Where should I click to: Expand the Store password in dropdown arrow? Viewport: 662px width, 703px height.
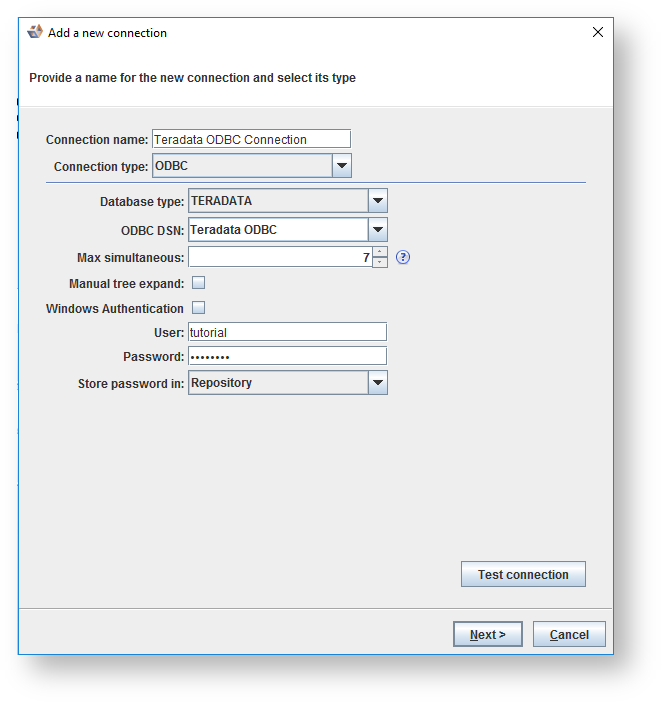pos(377,383)
